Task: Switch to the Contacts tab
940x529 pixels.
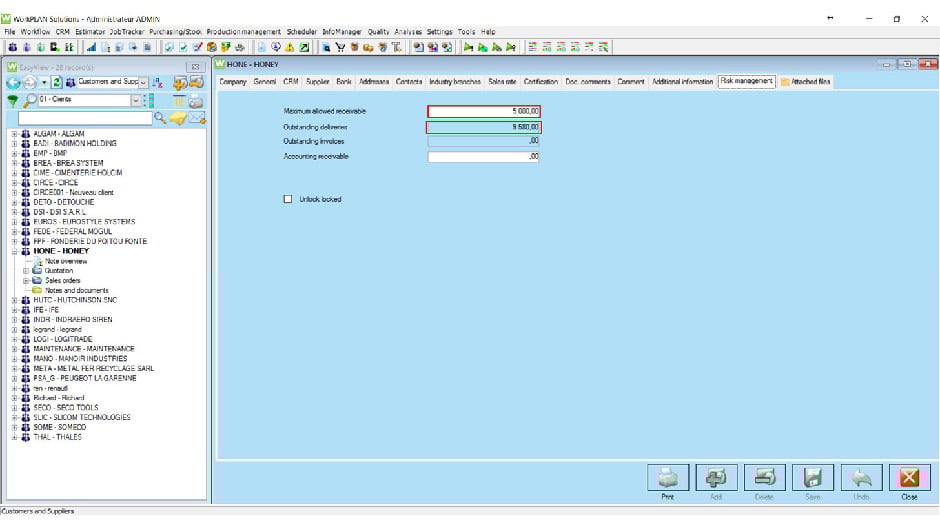Action: coord(409,81)
